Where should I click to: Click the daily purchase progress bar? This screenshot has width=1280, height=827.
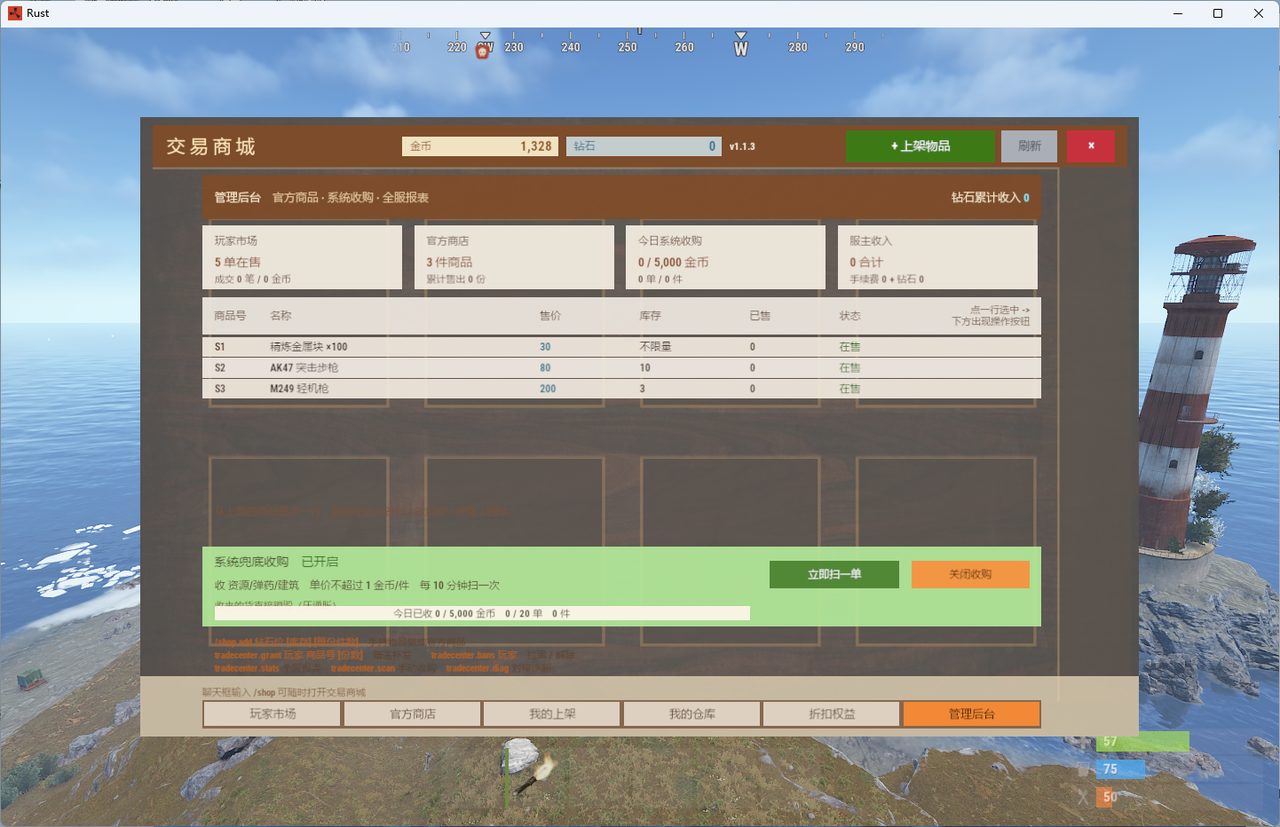click(482, 613)
